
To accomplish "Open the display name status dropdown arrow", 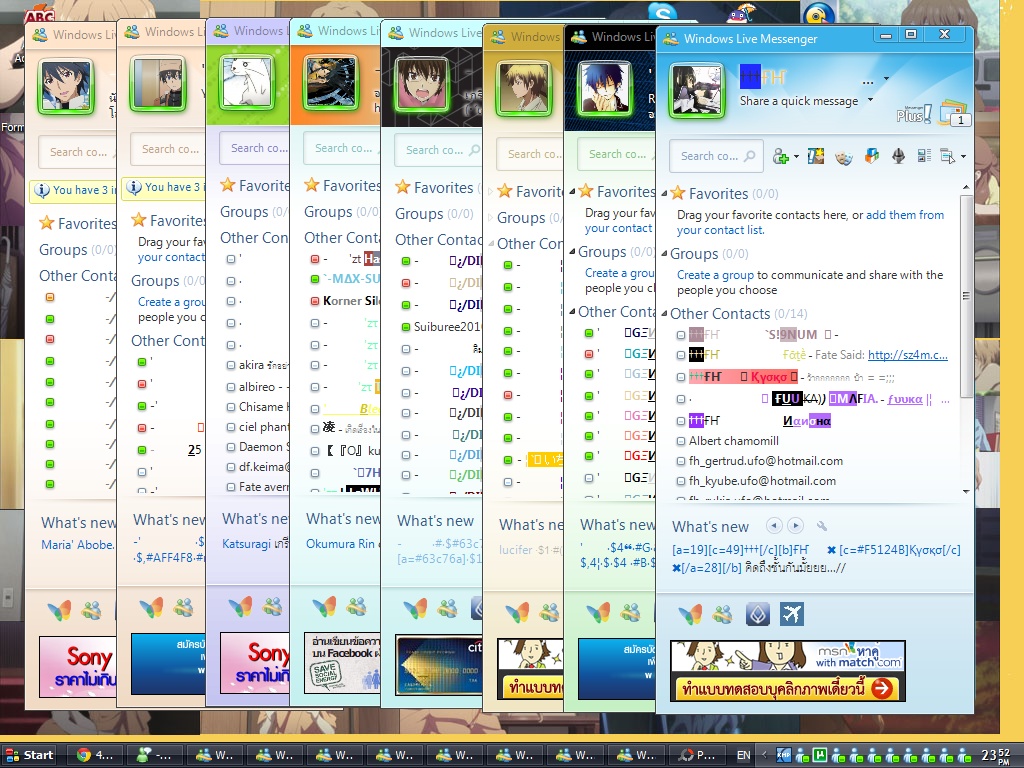I will [x=886, y=78].
